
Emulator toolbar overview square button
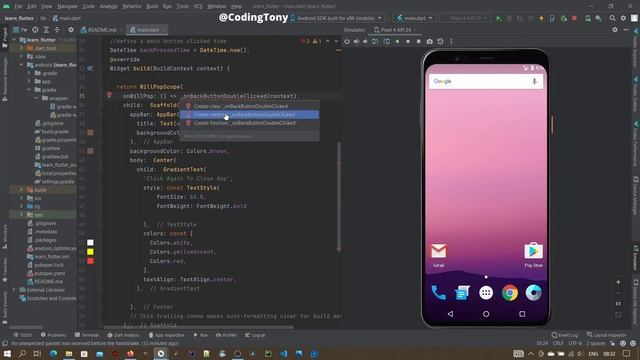click(418, 42)
